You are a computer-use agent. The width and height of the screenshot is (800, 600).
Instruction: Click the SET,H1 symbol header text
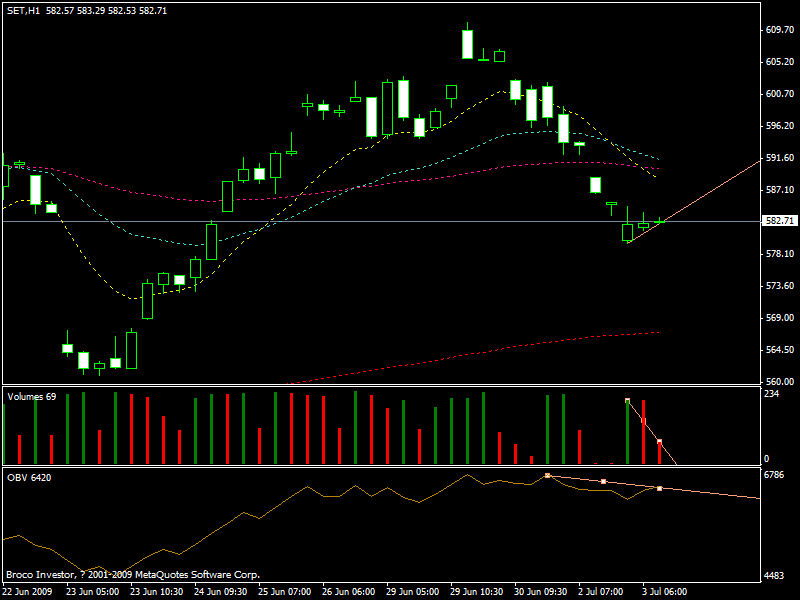23,11
